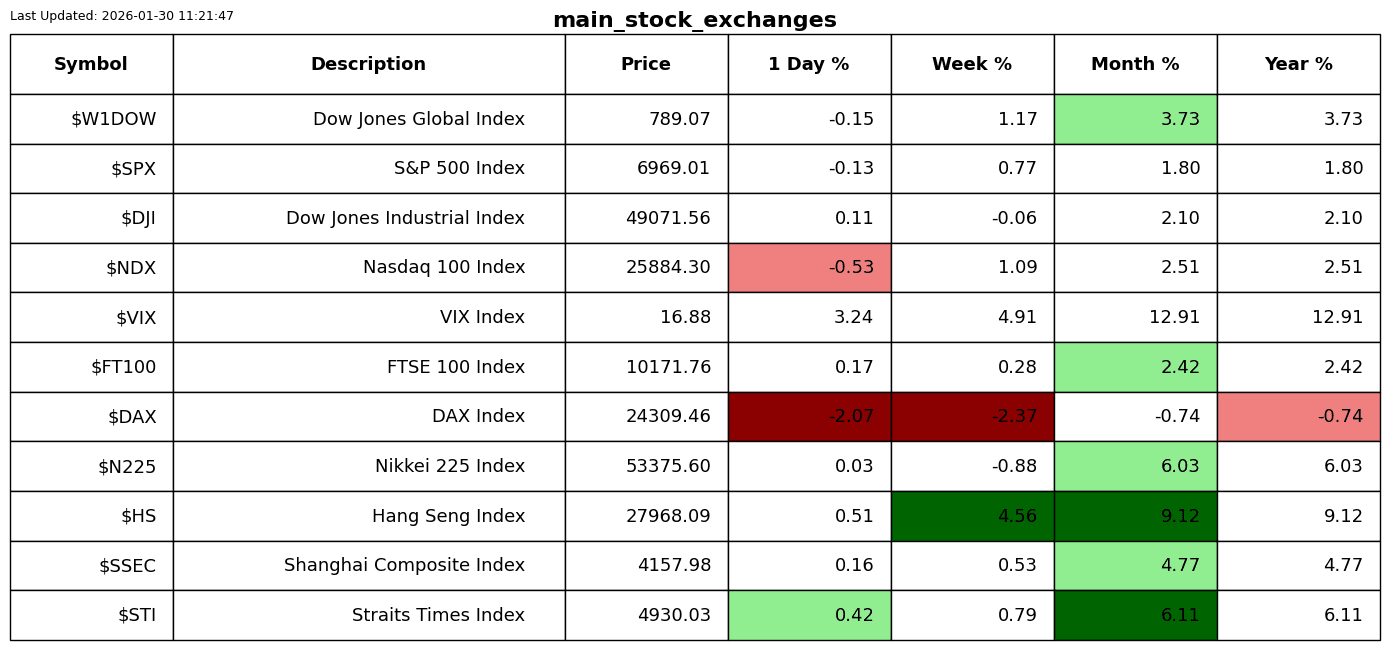The height and width of the screenshot is (650, 1390).
Task: Click the dark green Hang Seng Week cell
Action: click(972, 516)
